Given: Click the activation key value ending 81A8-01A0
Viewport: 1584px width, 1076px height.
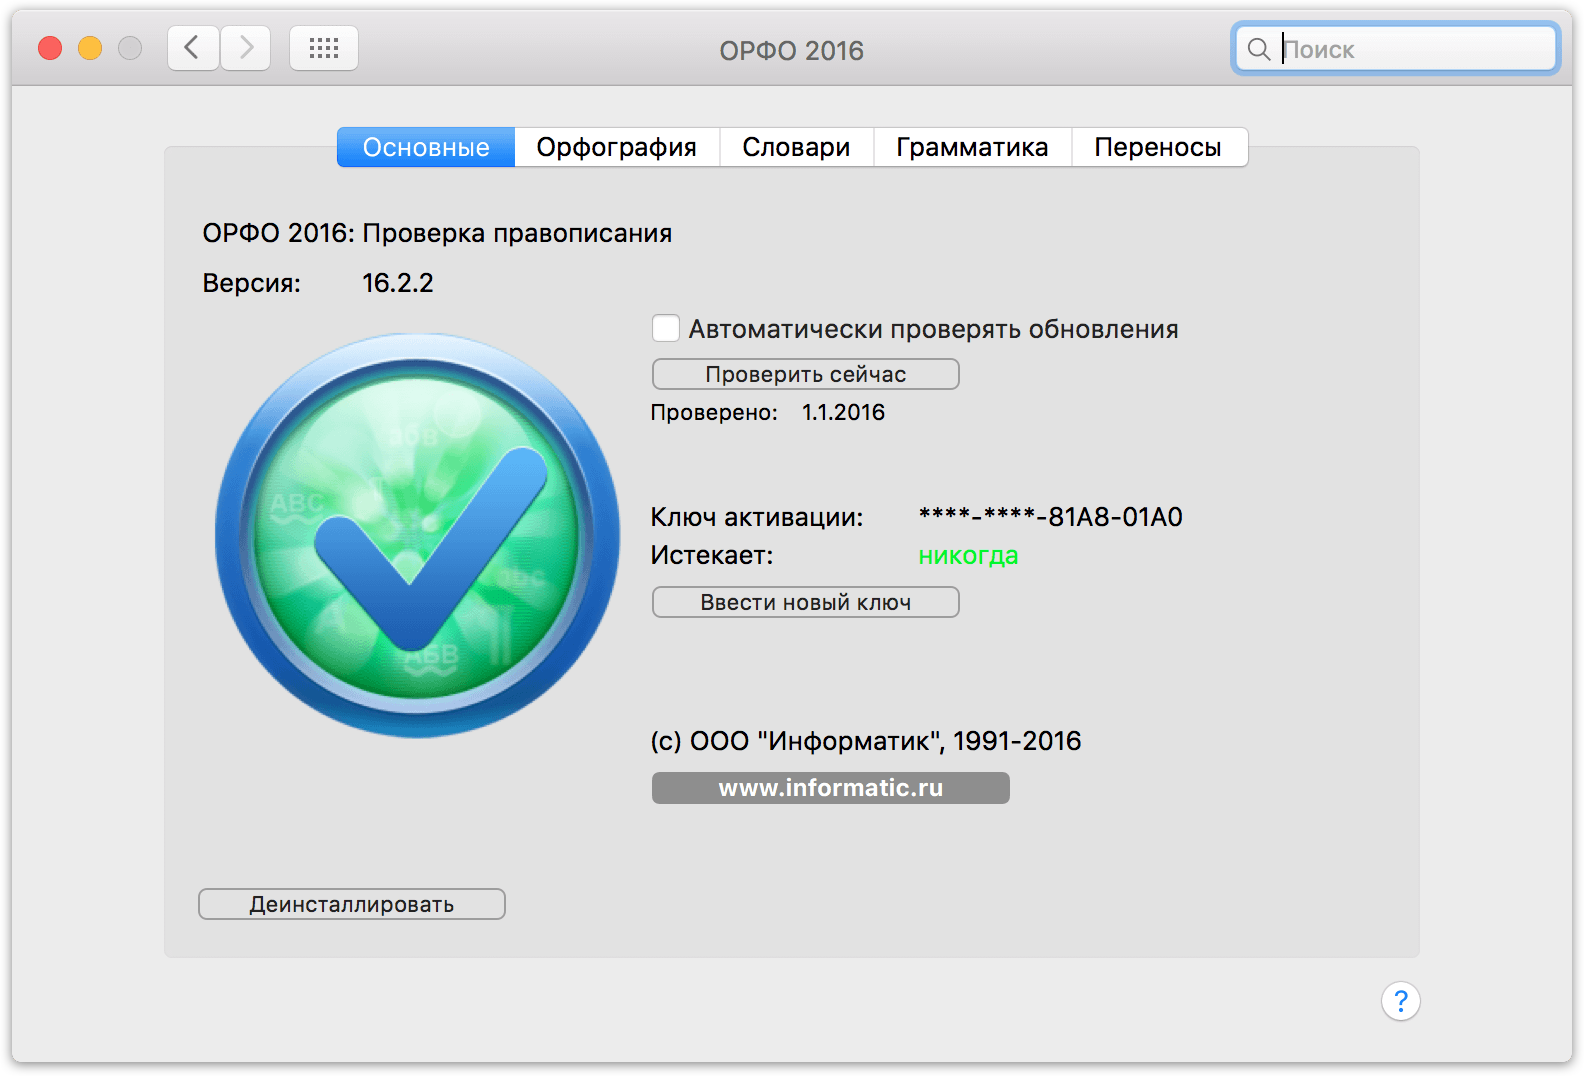Looking at the screenshot, I should tap(1050, 517).
